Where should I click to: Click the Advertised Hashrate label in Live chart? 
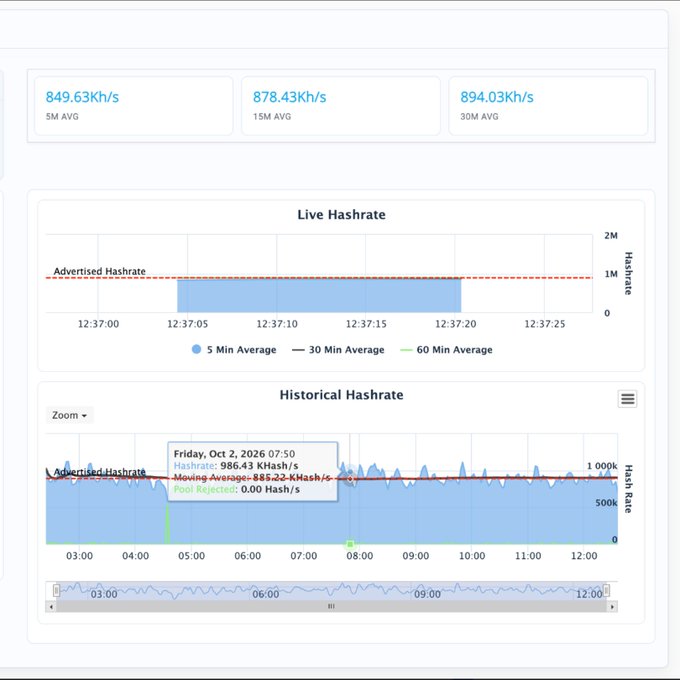point(99,271)
